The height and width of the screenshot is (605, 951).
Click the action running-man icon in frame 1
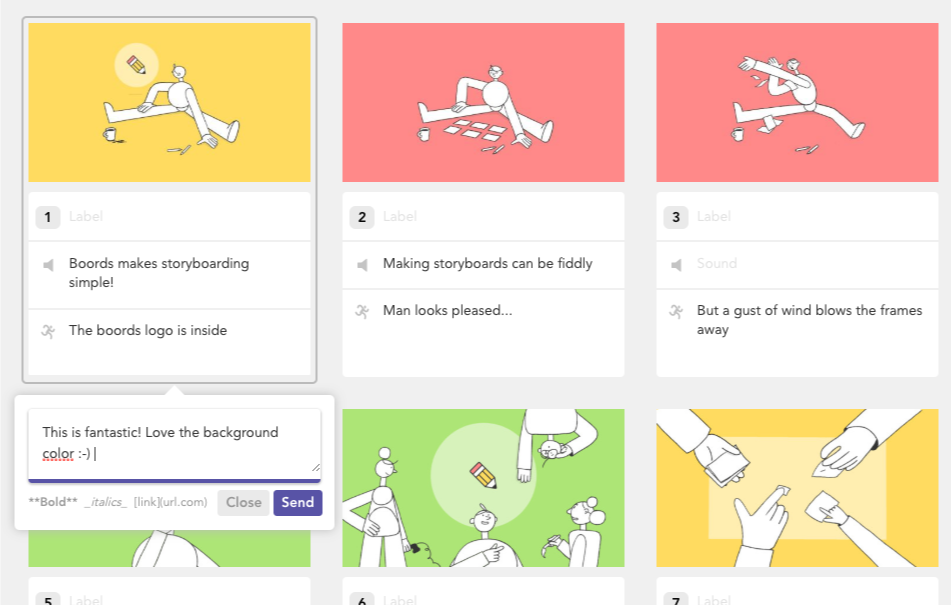48,331
